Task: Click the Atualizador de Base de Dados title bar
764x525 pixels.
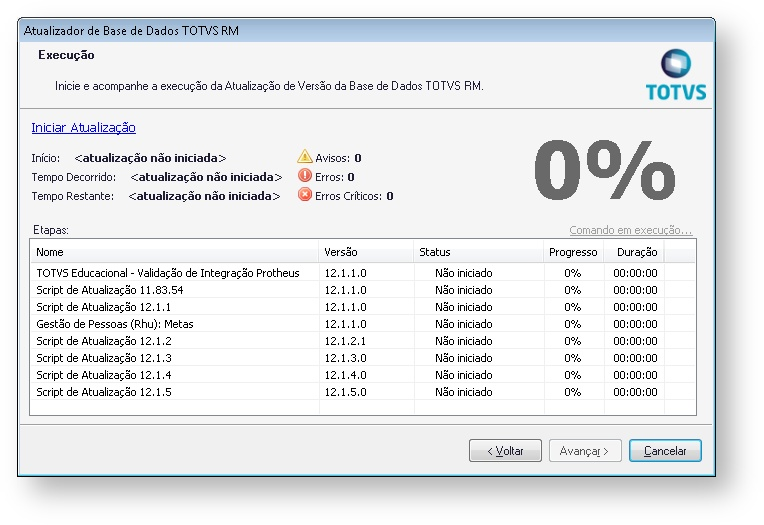Action: (366, 31)
